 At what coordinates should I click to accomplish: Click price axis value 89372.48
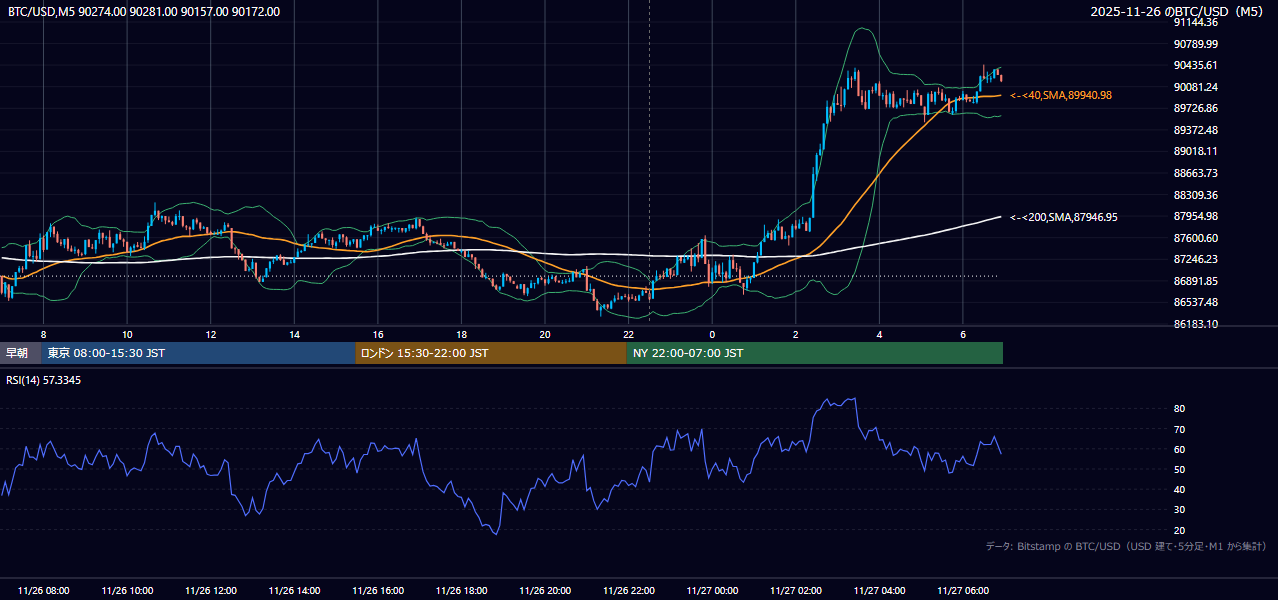[x=1196, y=130]
